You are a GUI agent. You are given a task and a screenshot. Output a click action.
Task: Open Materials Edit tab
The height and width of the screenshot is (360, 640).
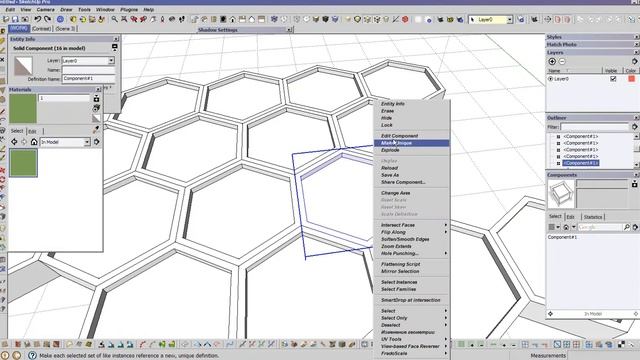click(x=32, y=131)
